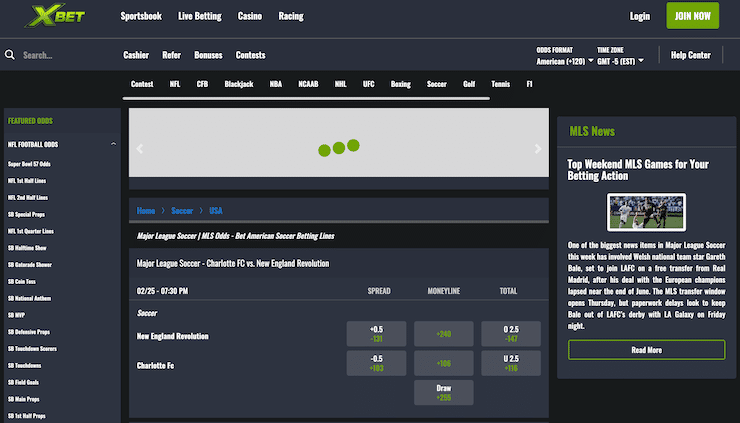Open SB Field Goals odds
Image resolution: width=740 pixels, height=423 pixels.
(23, 382)
